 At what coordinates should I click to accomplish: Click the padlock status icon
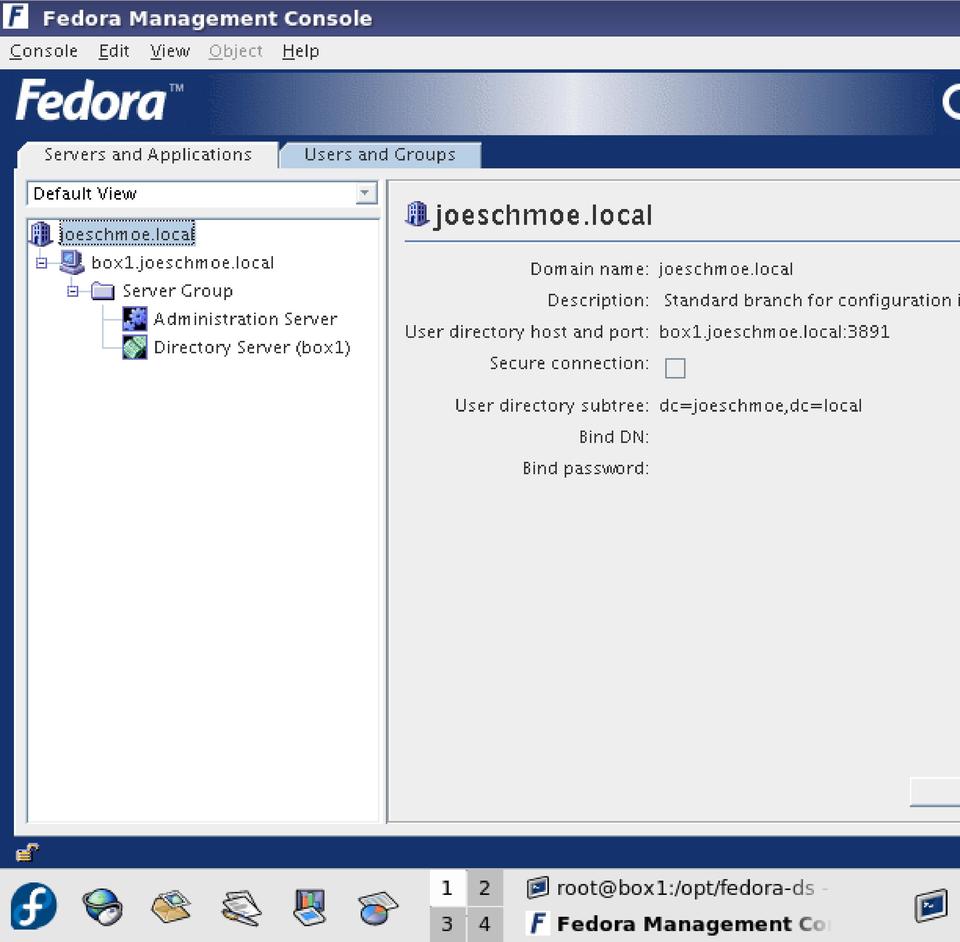(x=27, y=852)
